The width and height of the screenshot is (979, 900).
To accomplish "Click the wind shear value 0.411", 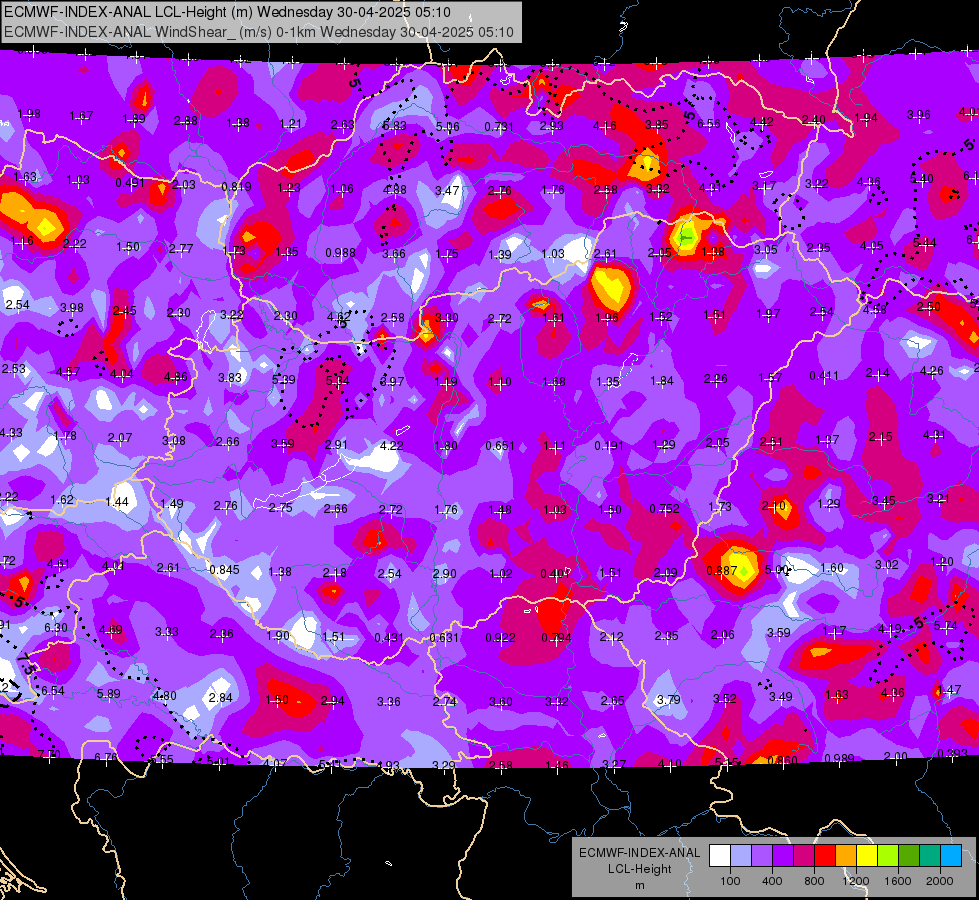I will click(x=824, y=375).
